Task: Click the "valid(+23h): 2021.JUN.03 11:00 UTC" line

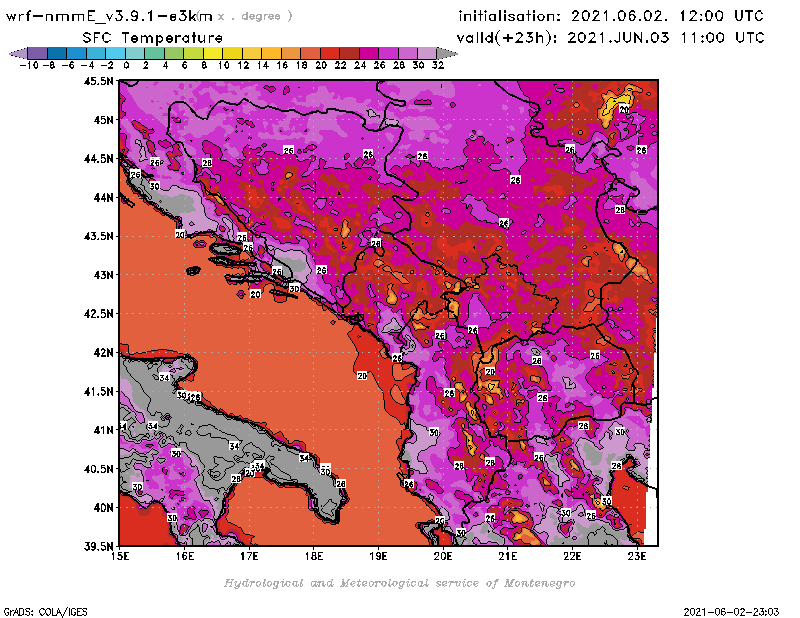Action: click(611, 37)
